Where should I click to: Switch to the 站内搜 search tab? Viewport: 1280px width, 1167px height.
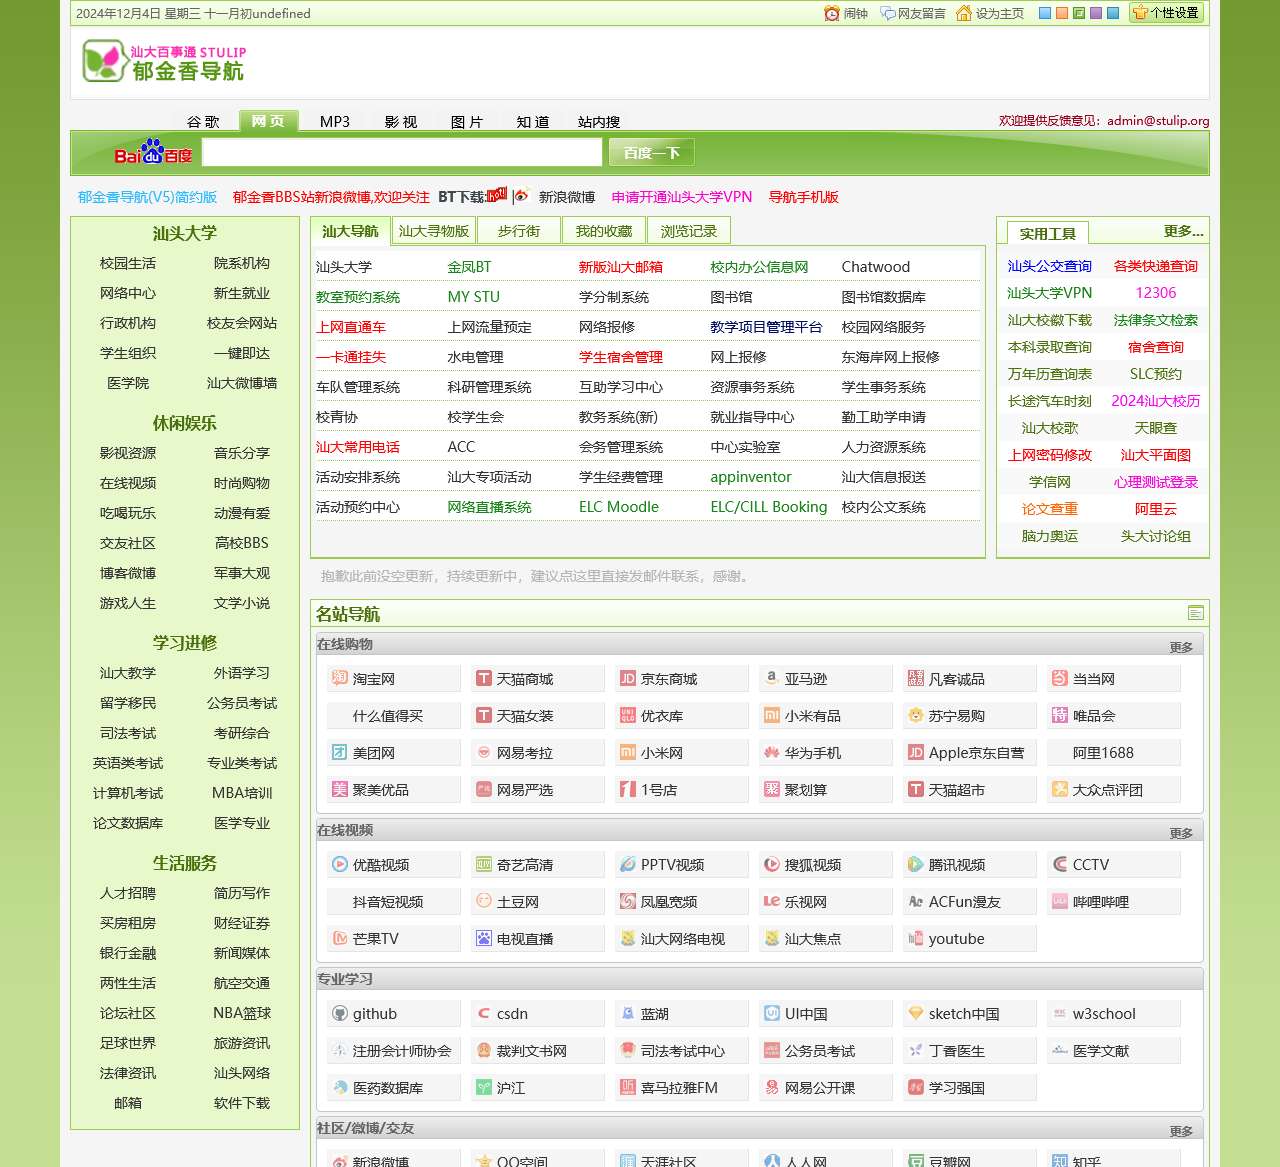pyautogui.click(x=599, y=121)
